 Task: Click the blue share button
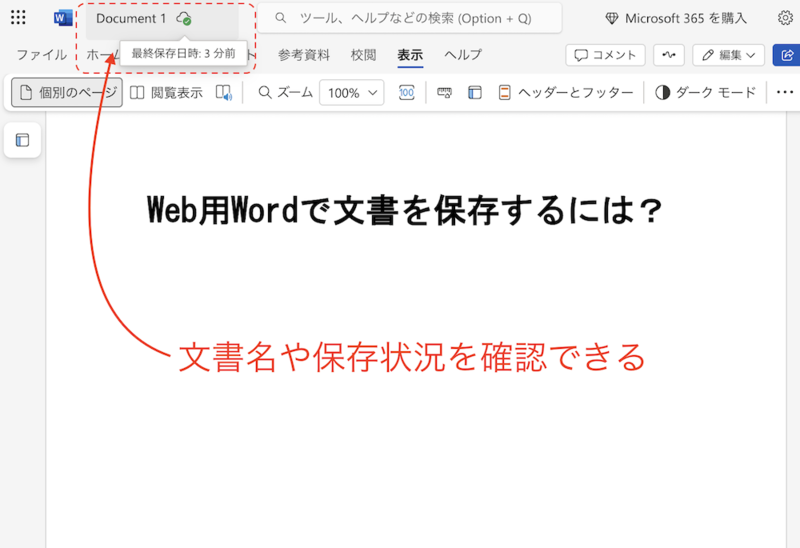tap(786, 55)
